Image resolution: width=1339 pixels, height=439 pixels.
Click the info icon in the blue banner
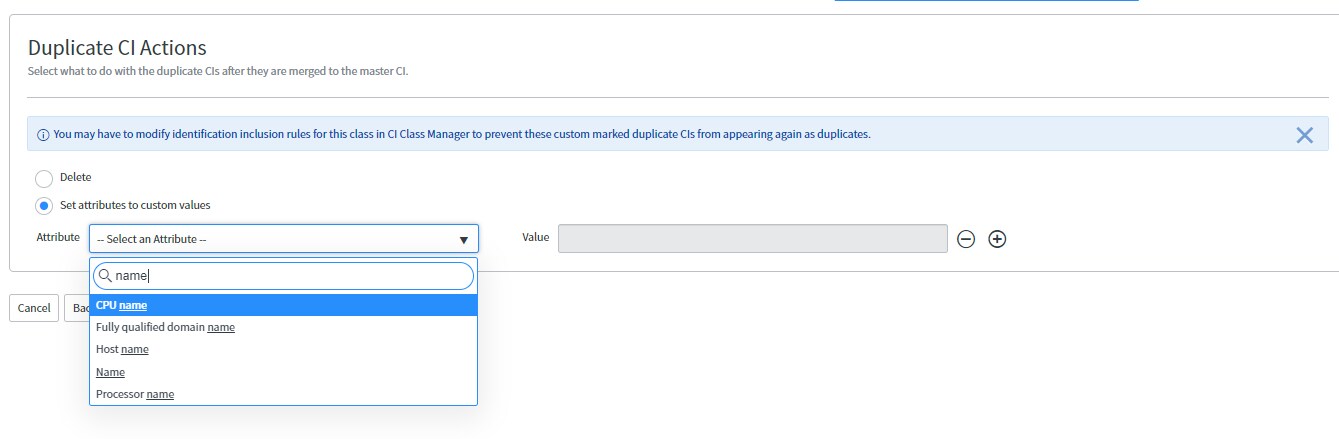click(x=43, y=135)
